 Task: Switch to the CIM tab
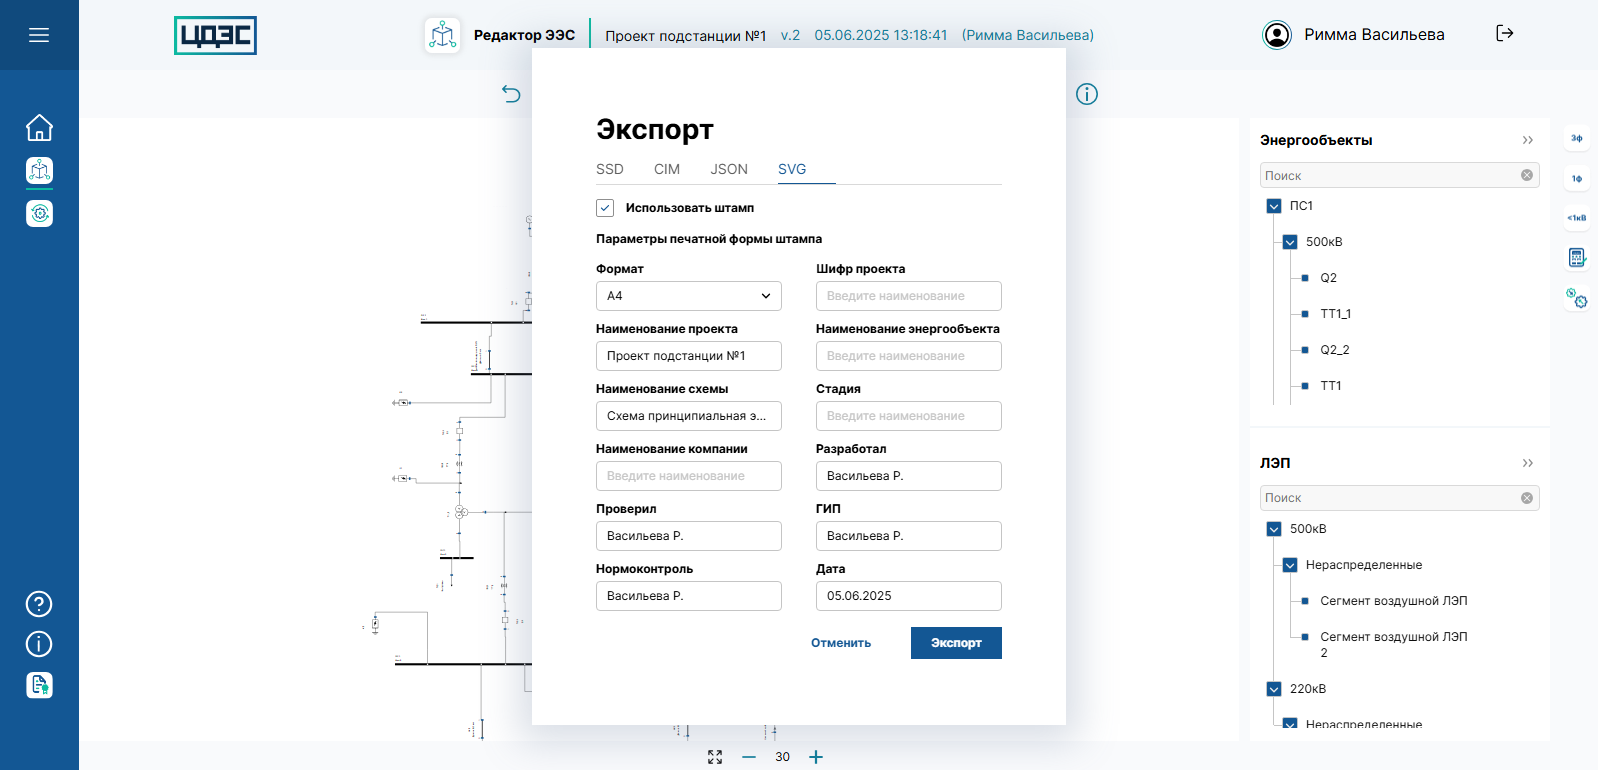[667, 169]
